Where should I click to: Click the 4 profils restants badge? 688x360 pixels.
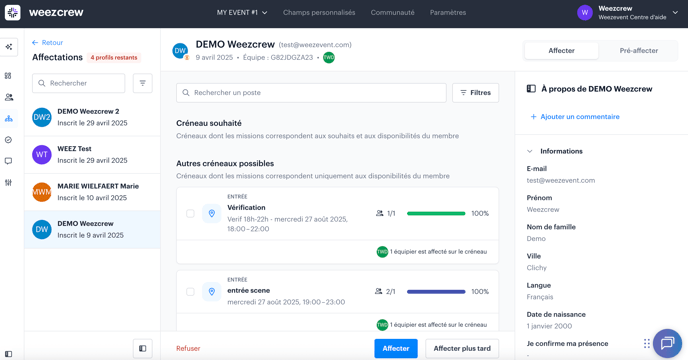(x=114, y=58)
